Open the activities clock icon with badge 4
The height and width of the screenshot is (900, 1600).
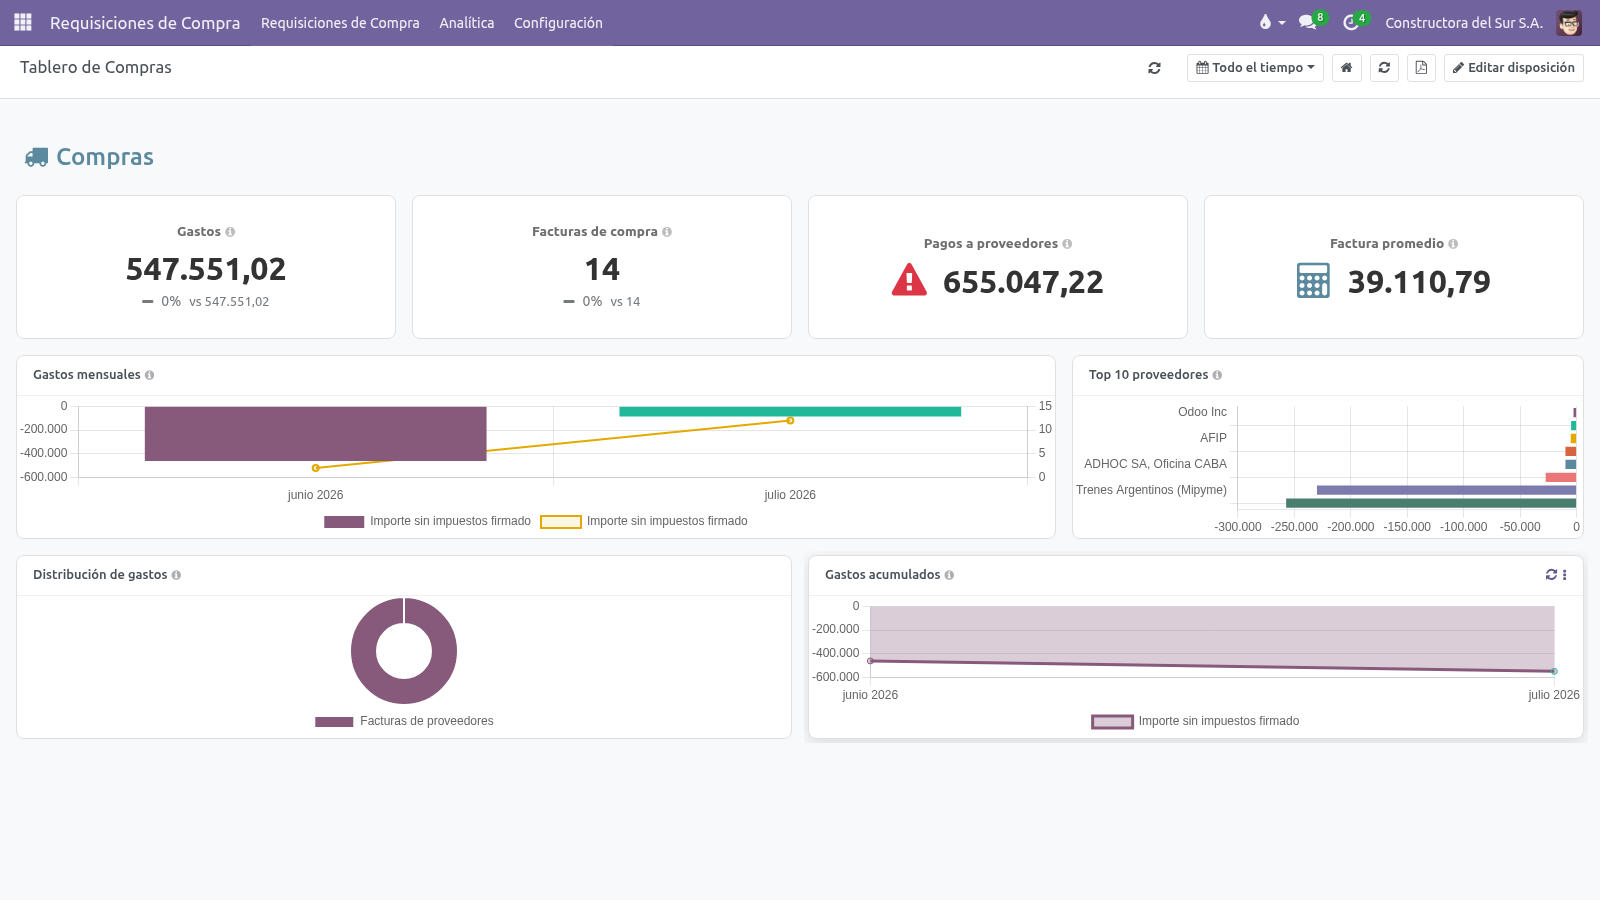point(1354,22)
